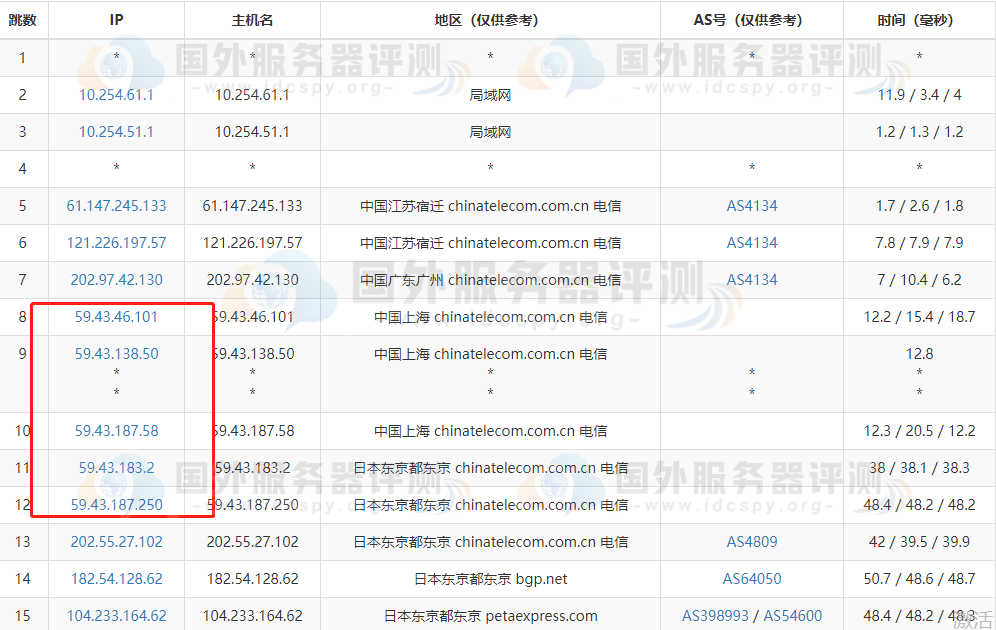
Task: Open the blue 59.43.183.2 IP link
Action: tap(116, 468)
